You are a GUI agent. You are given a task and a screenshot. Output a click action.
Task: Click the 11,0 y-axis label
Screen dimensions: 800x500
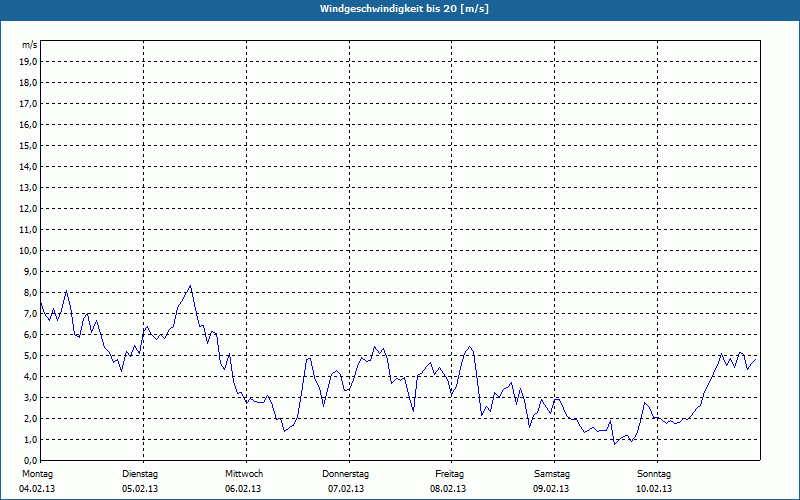coord(28,230)
